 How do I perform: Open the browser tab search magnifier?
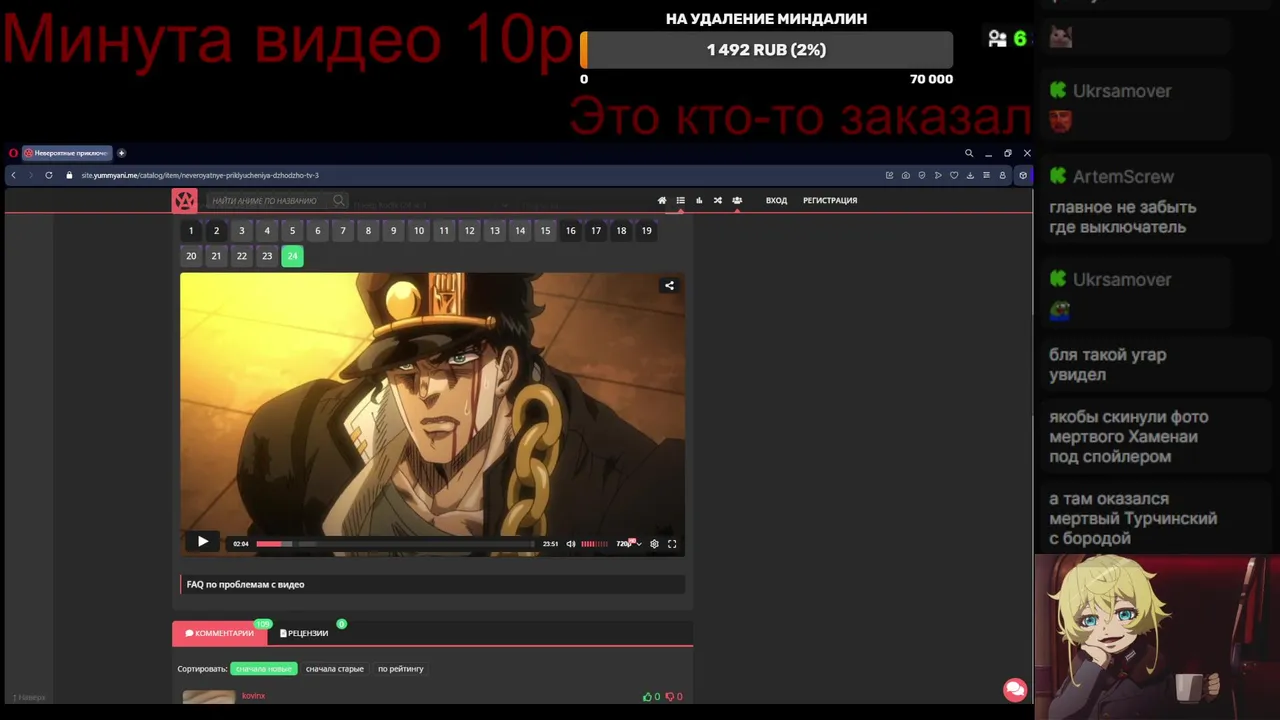pos(968,153)
